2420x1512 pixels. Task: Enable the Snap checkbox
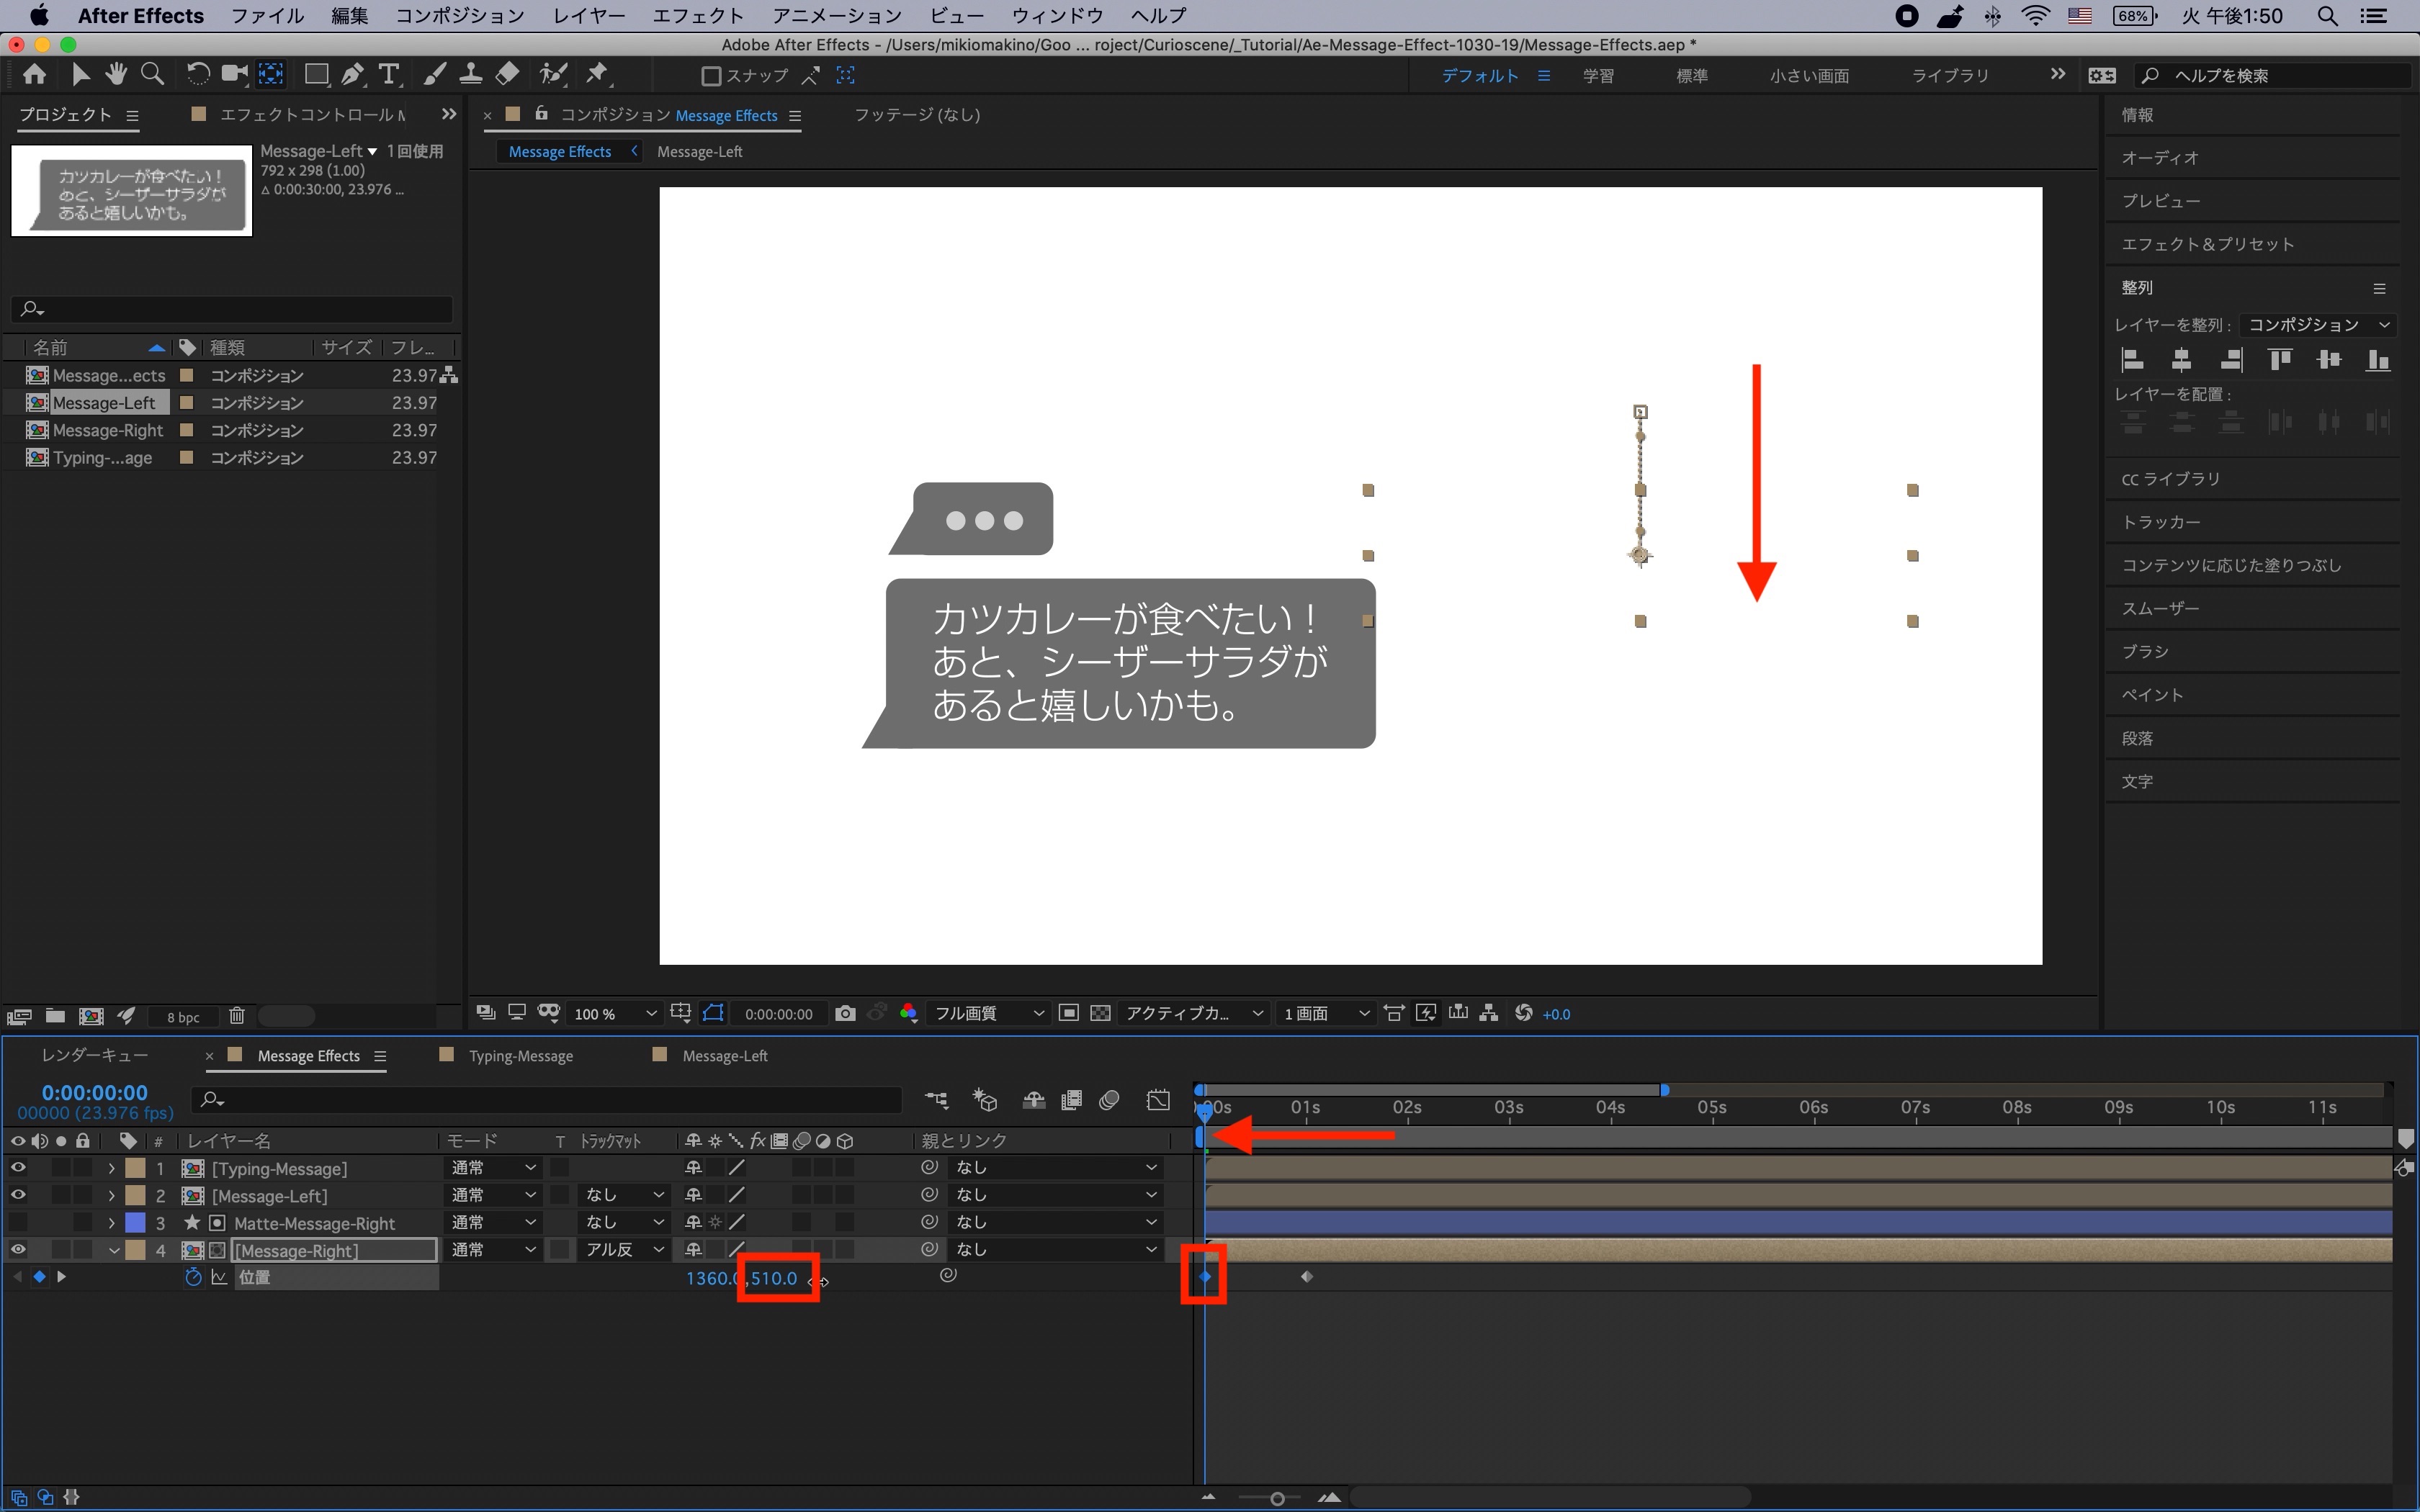click(711, 76)
